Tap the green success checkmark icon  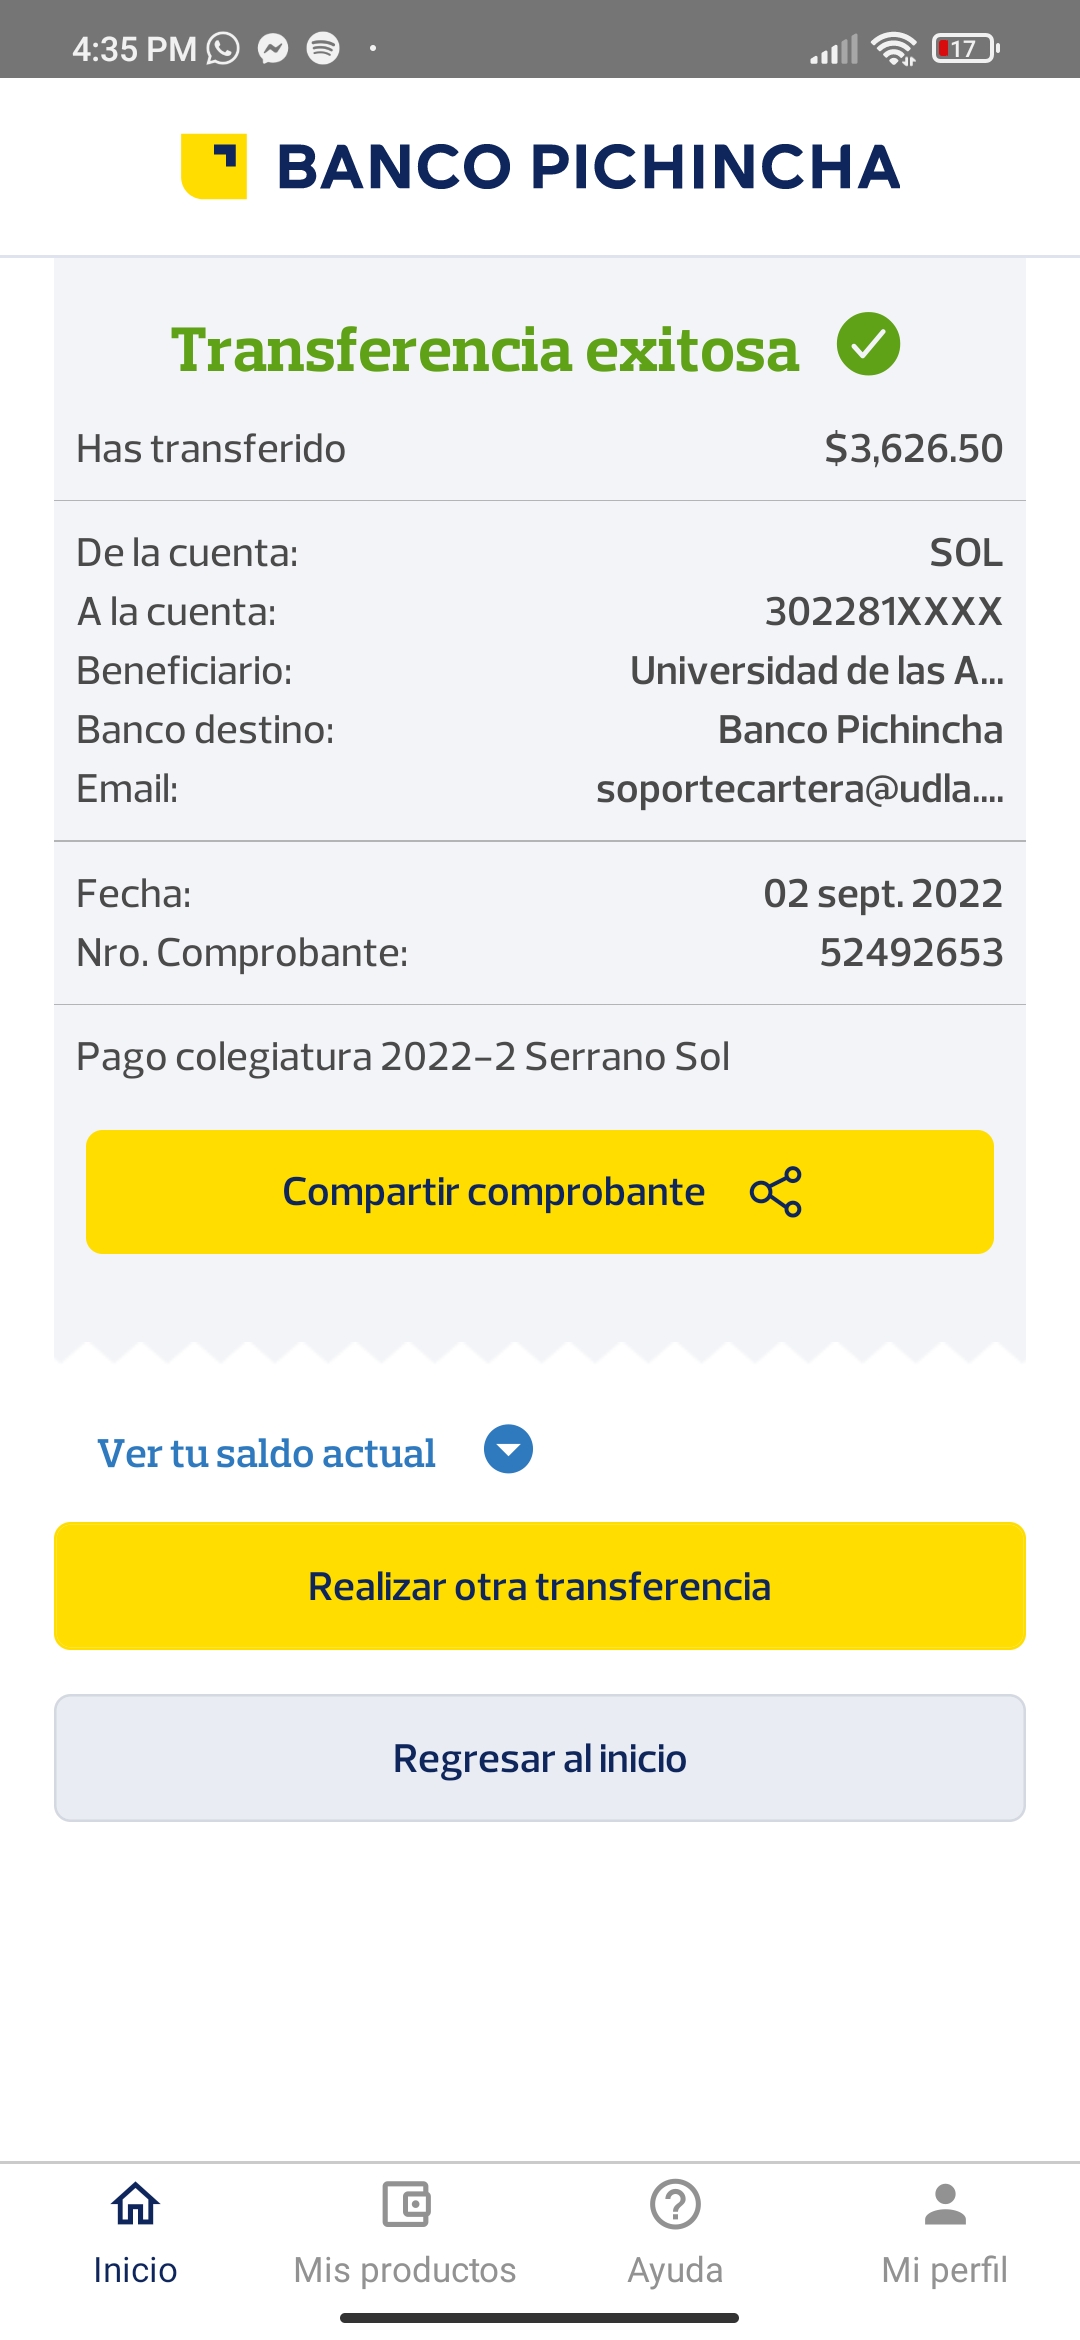[868, 344]
